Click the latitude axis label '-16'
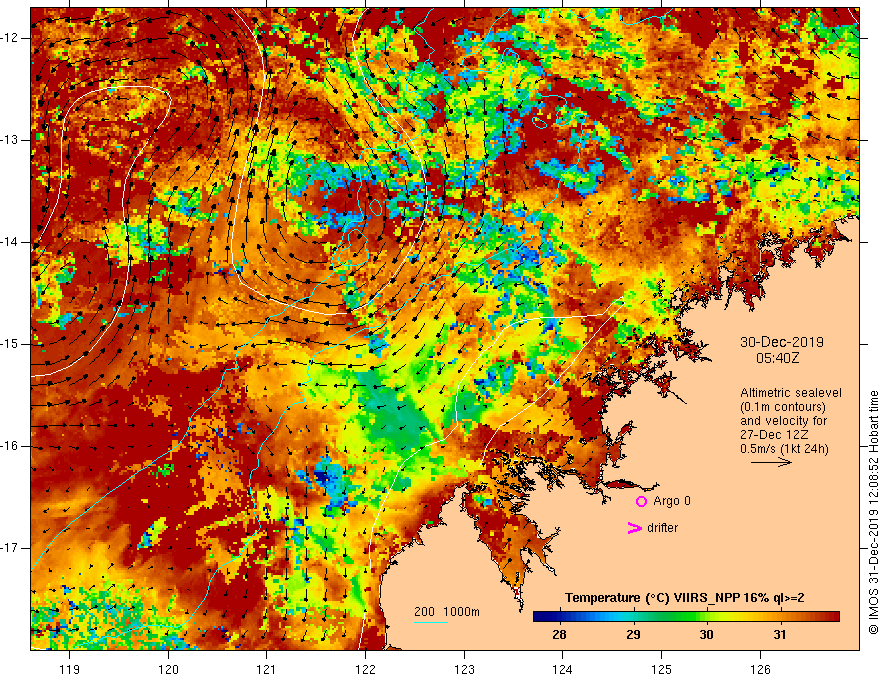 10,446
